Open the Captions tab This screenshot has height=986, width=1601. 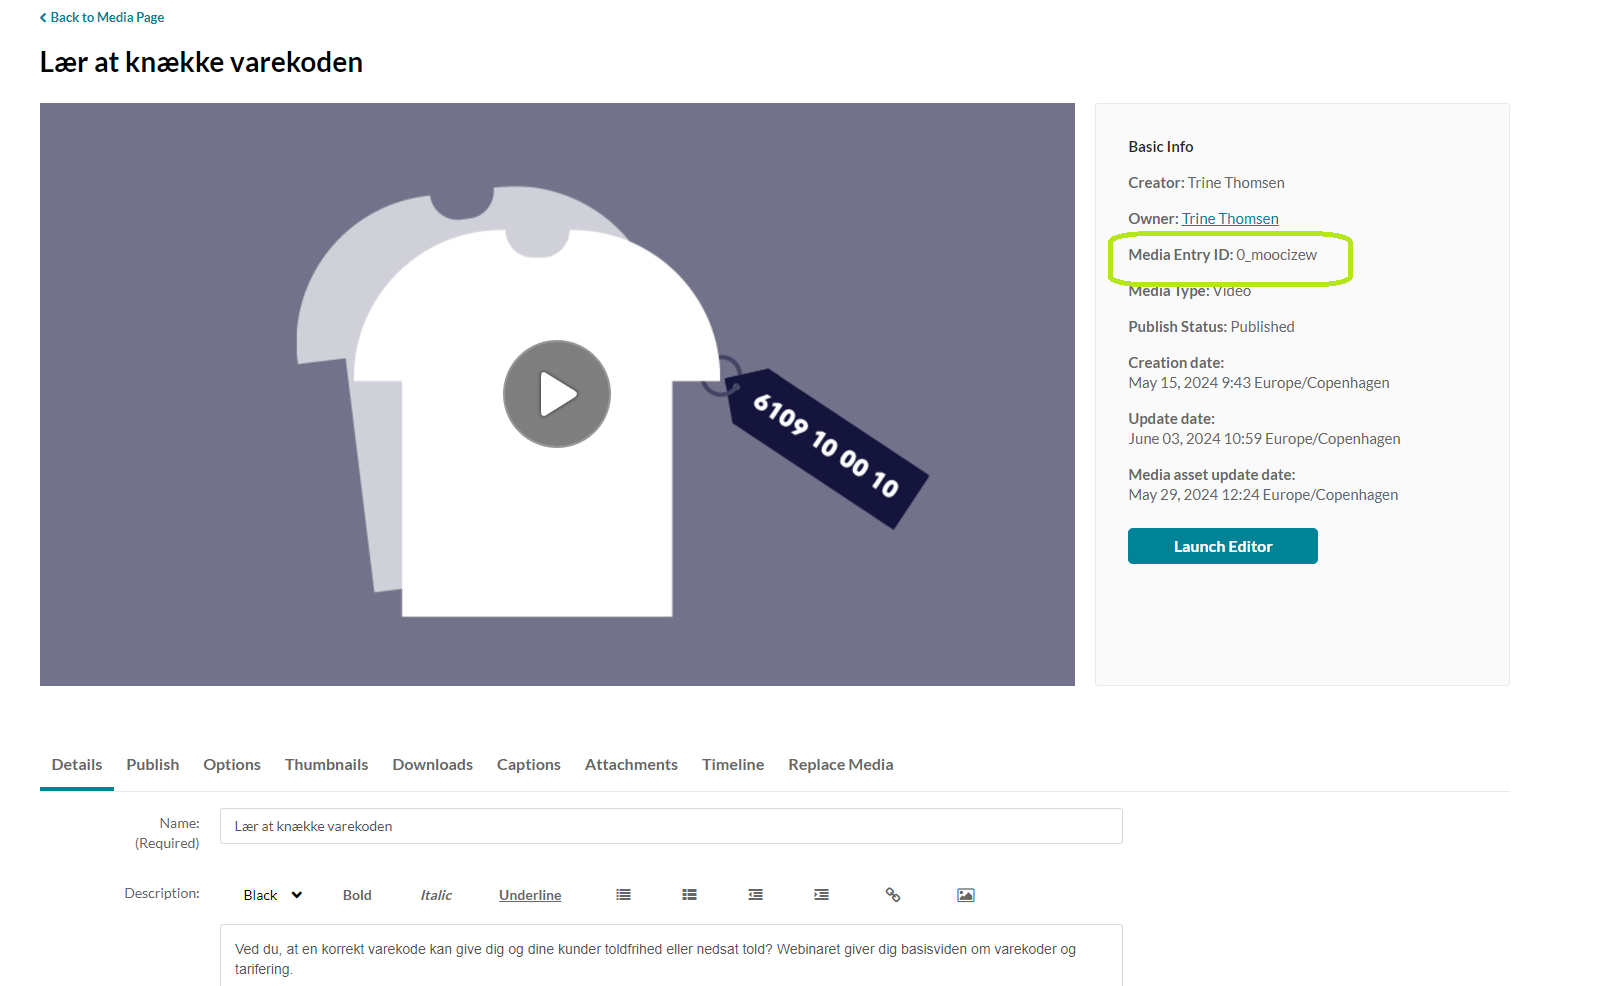pos(528,765)
